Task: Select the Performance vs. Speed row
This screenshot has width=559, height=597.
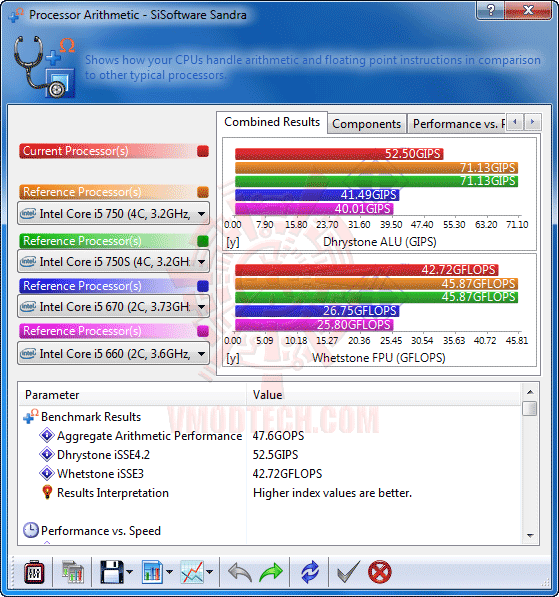Action: (270, 530)
